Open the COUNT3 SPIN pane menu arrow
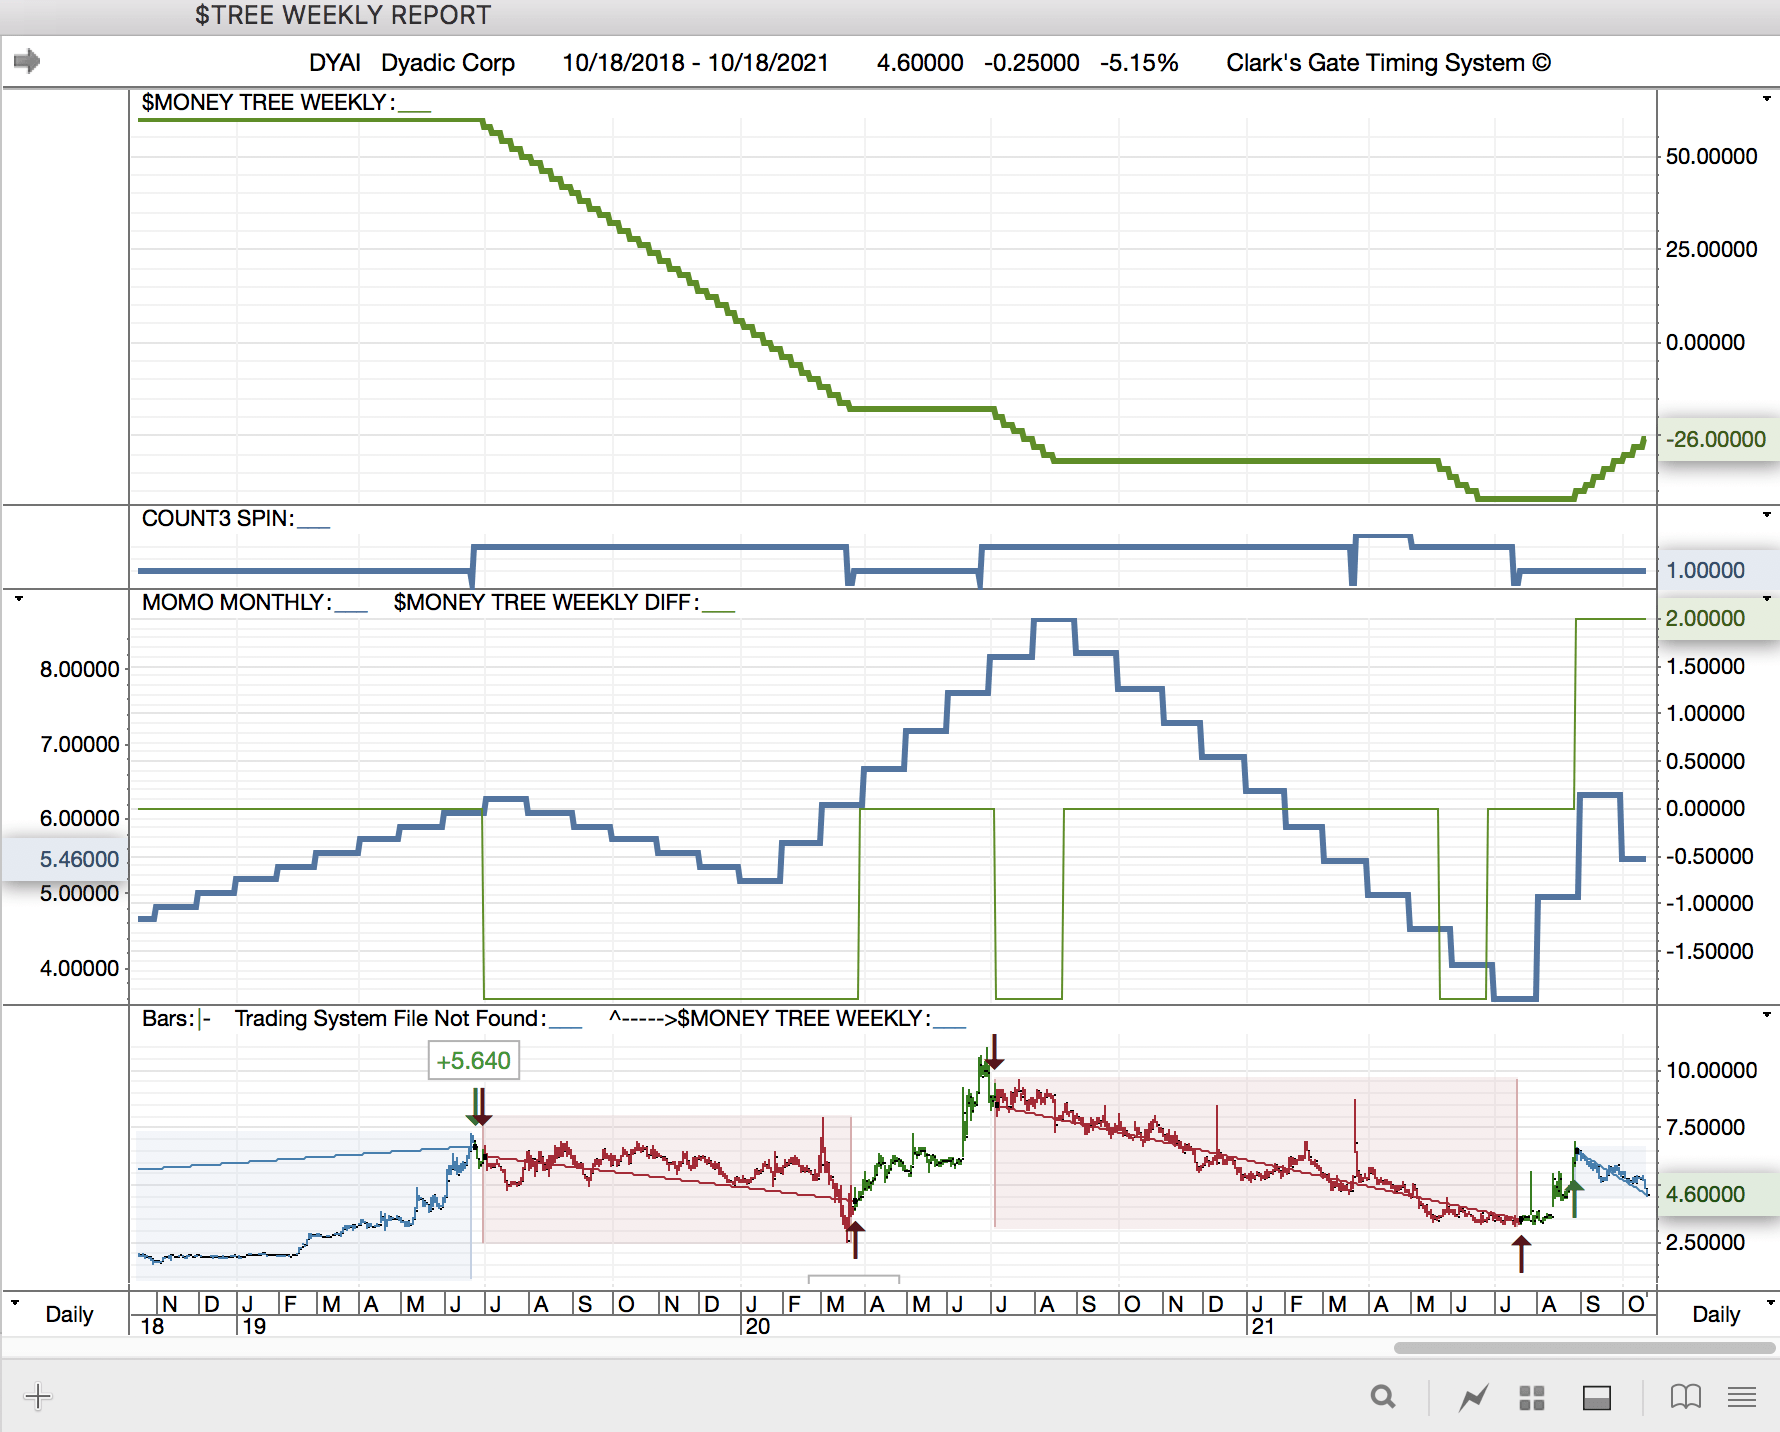The image size is (1780, 1432). [x=1767, y=515]
